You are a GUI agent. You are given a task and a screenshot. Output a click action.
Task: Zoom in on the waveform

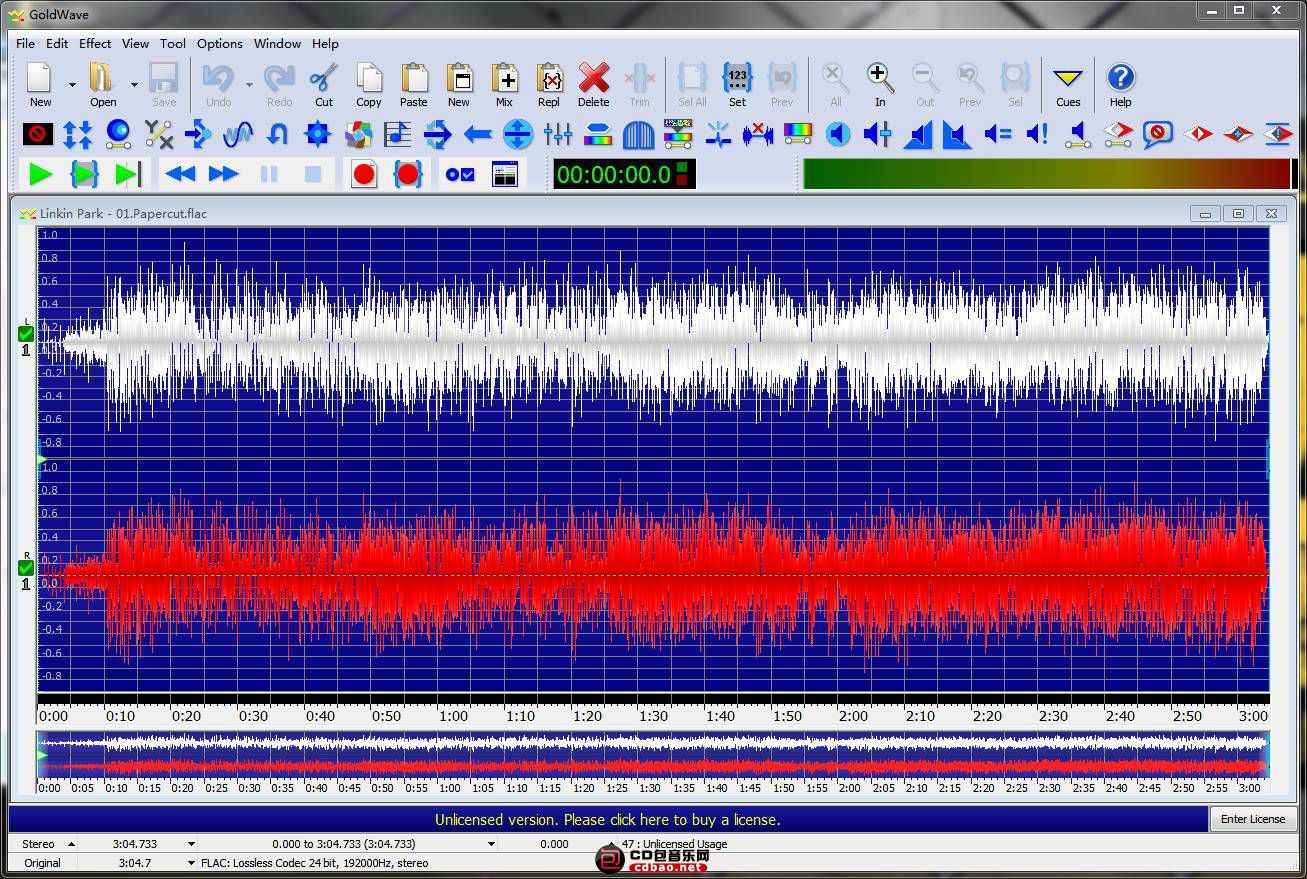[880, 84]
